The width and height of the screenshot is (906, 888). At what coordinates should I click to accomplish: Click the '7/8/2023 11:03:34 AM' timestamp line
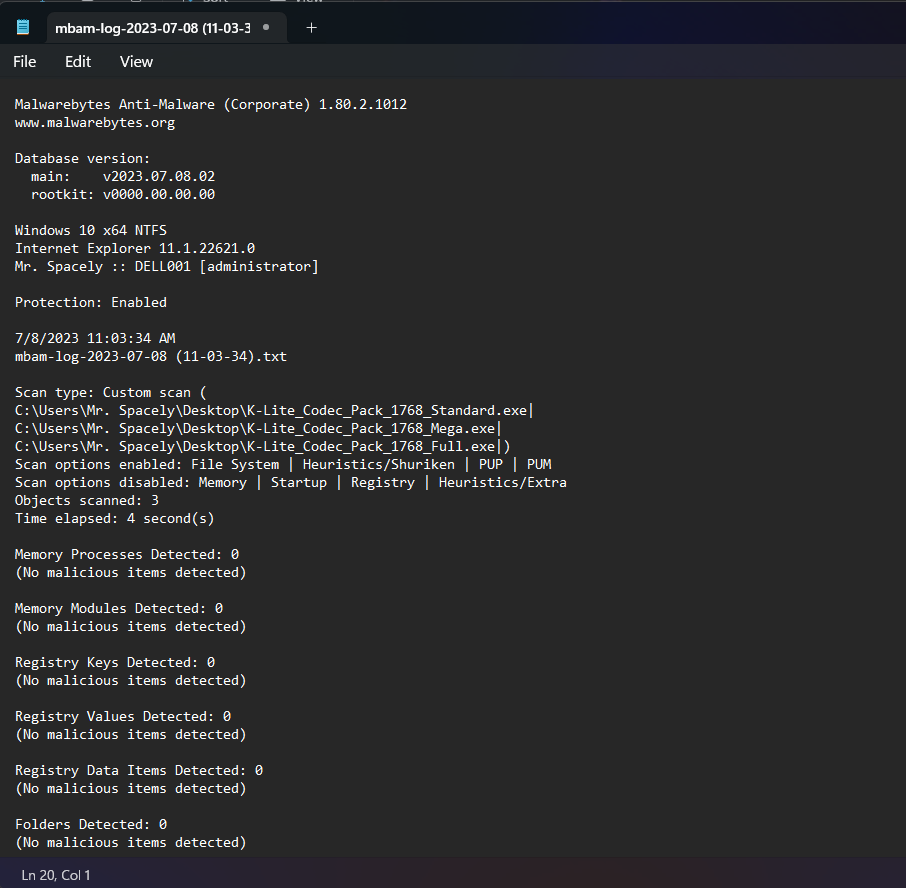click(x=95, y=338)
